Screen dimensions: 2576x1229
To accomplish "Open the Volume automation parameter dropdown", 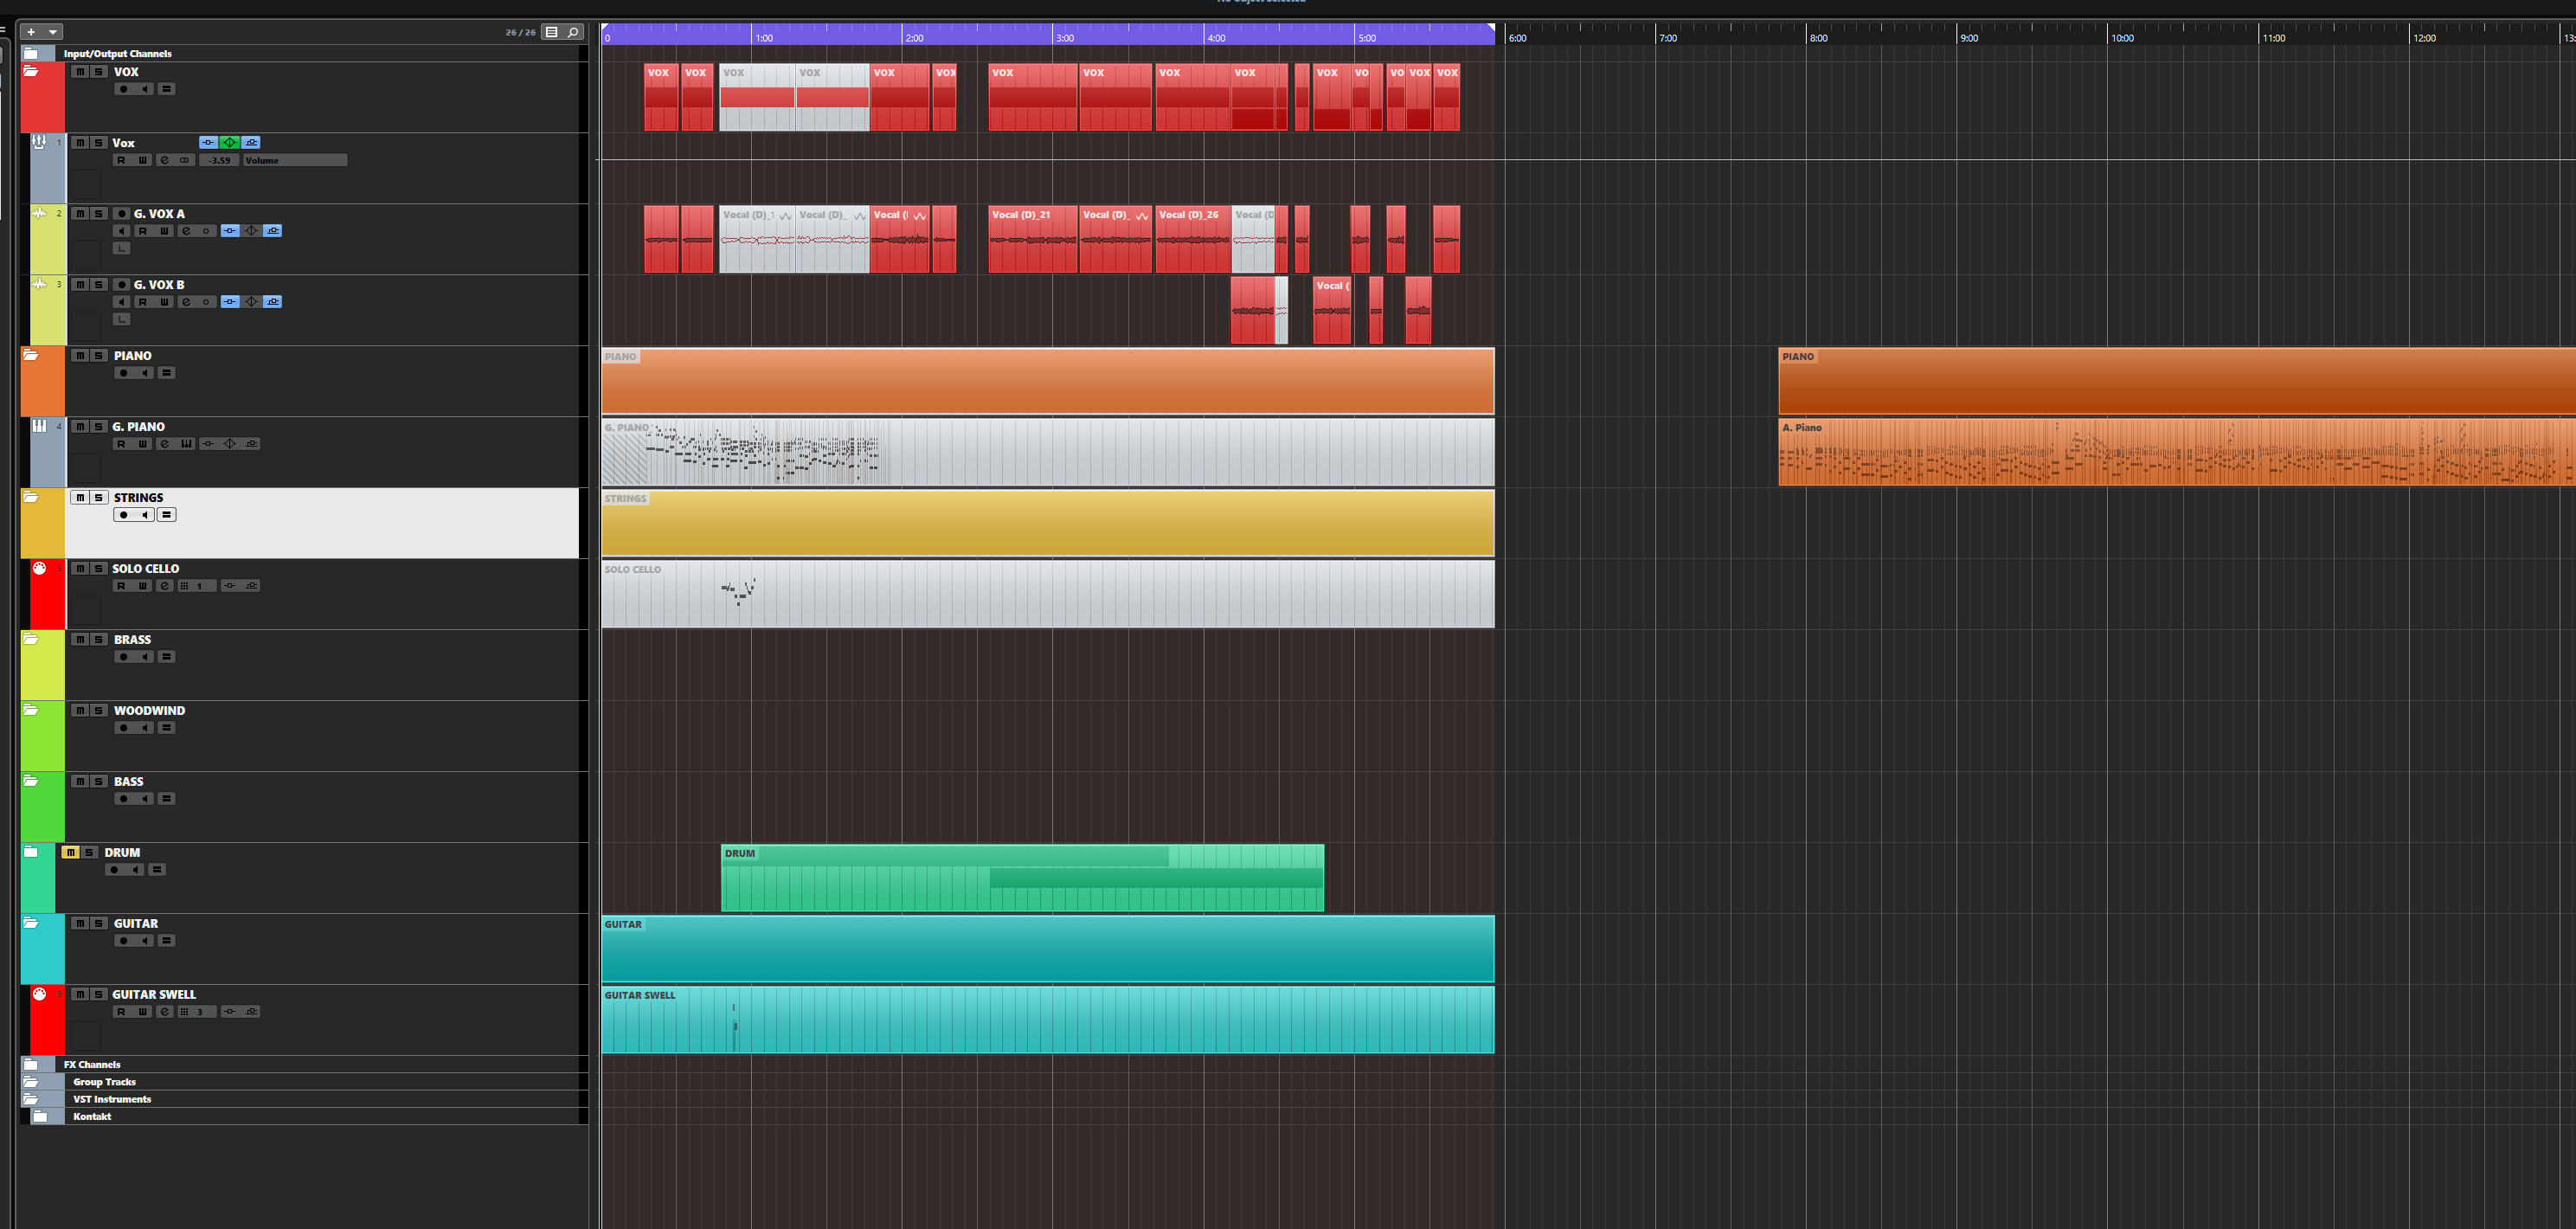I will coord(295,160).
